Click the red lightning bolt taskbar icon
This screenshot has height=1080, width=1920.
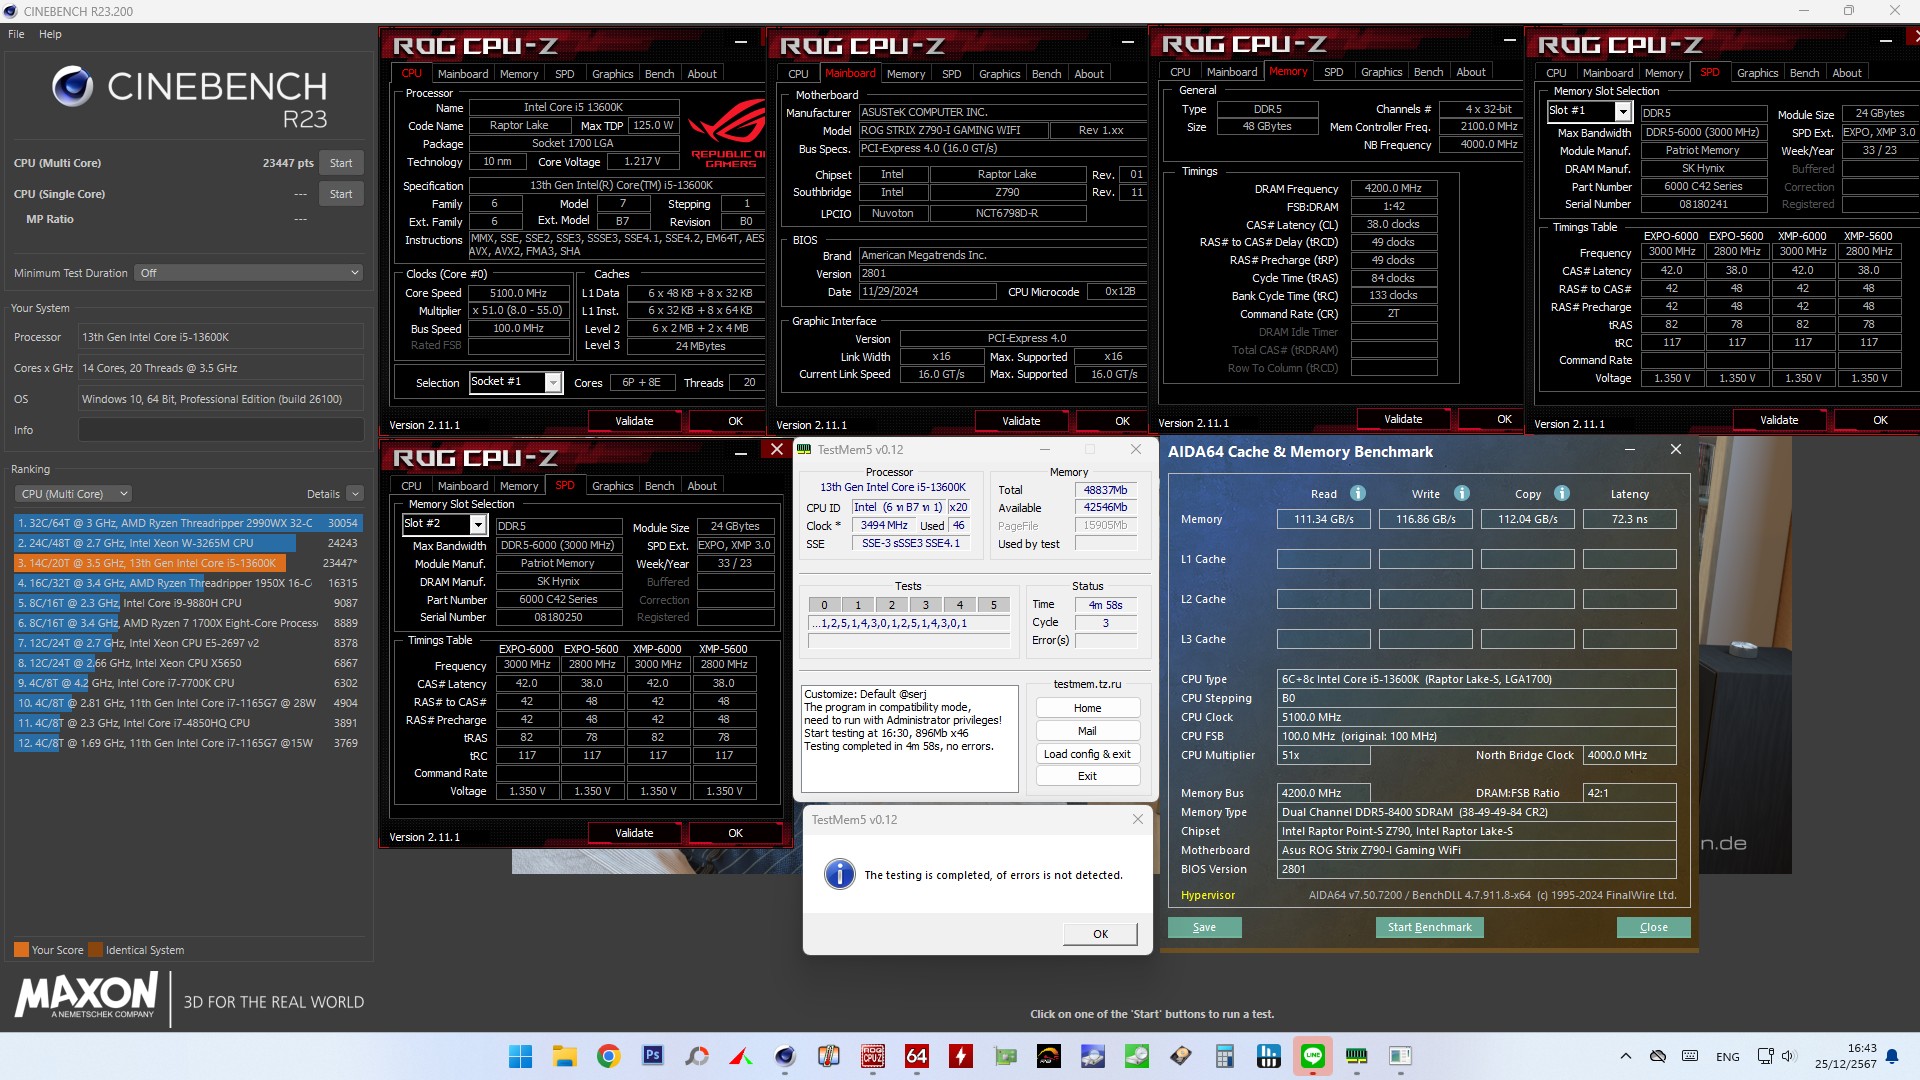coord(961,1056)
